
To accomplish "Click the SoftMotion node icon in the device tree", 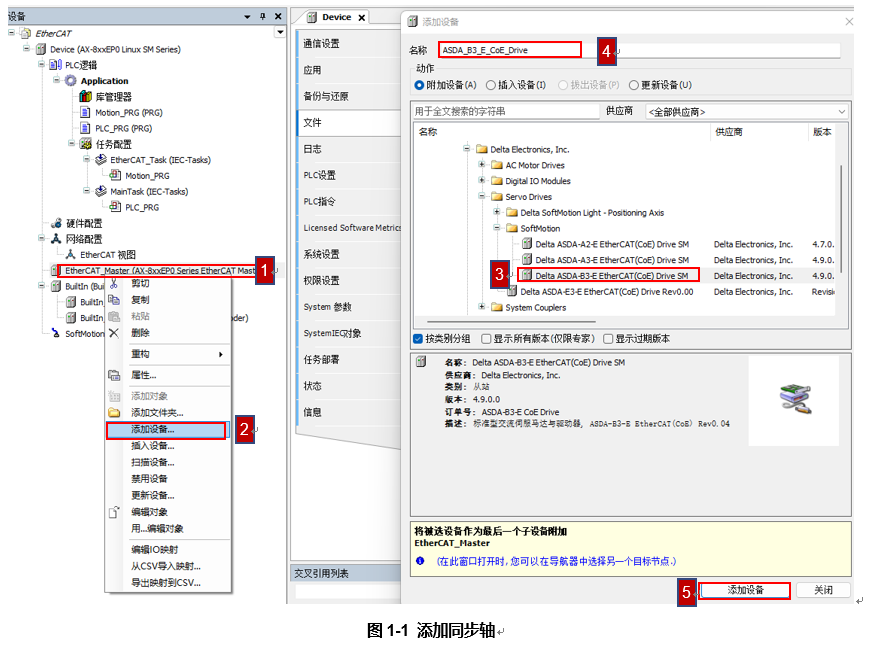I will (x=56, y=333).
